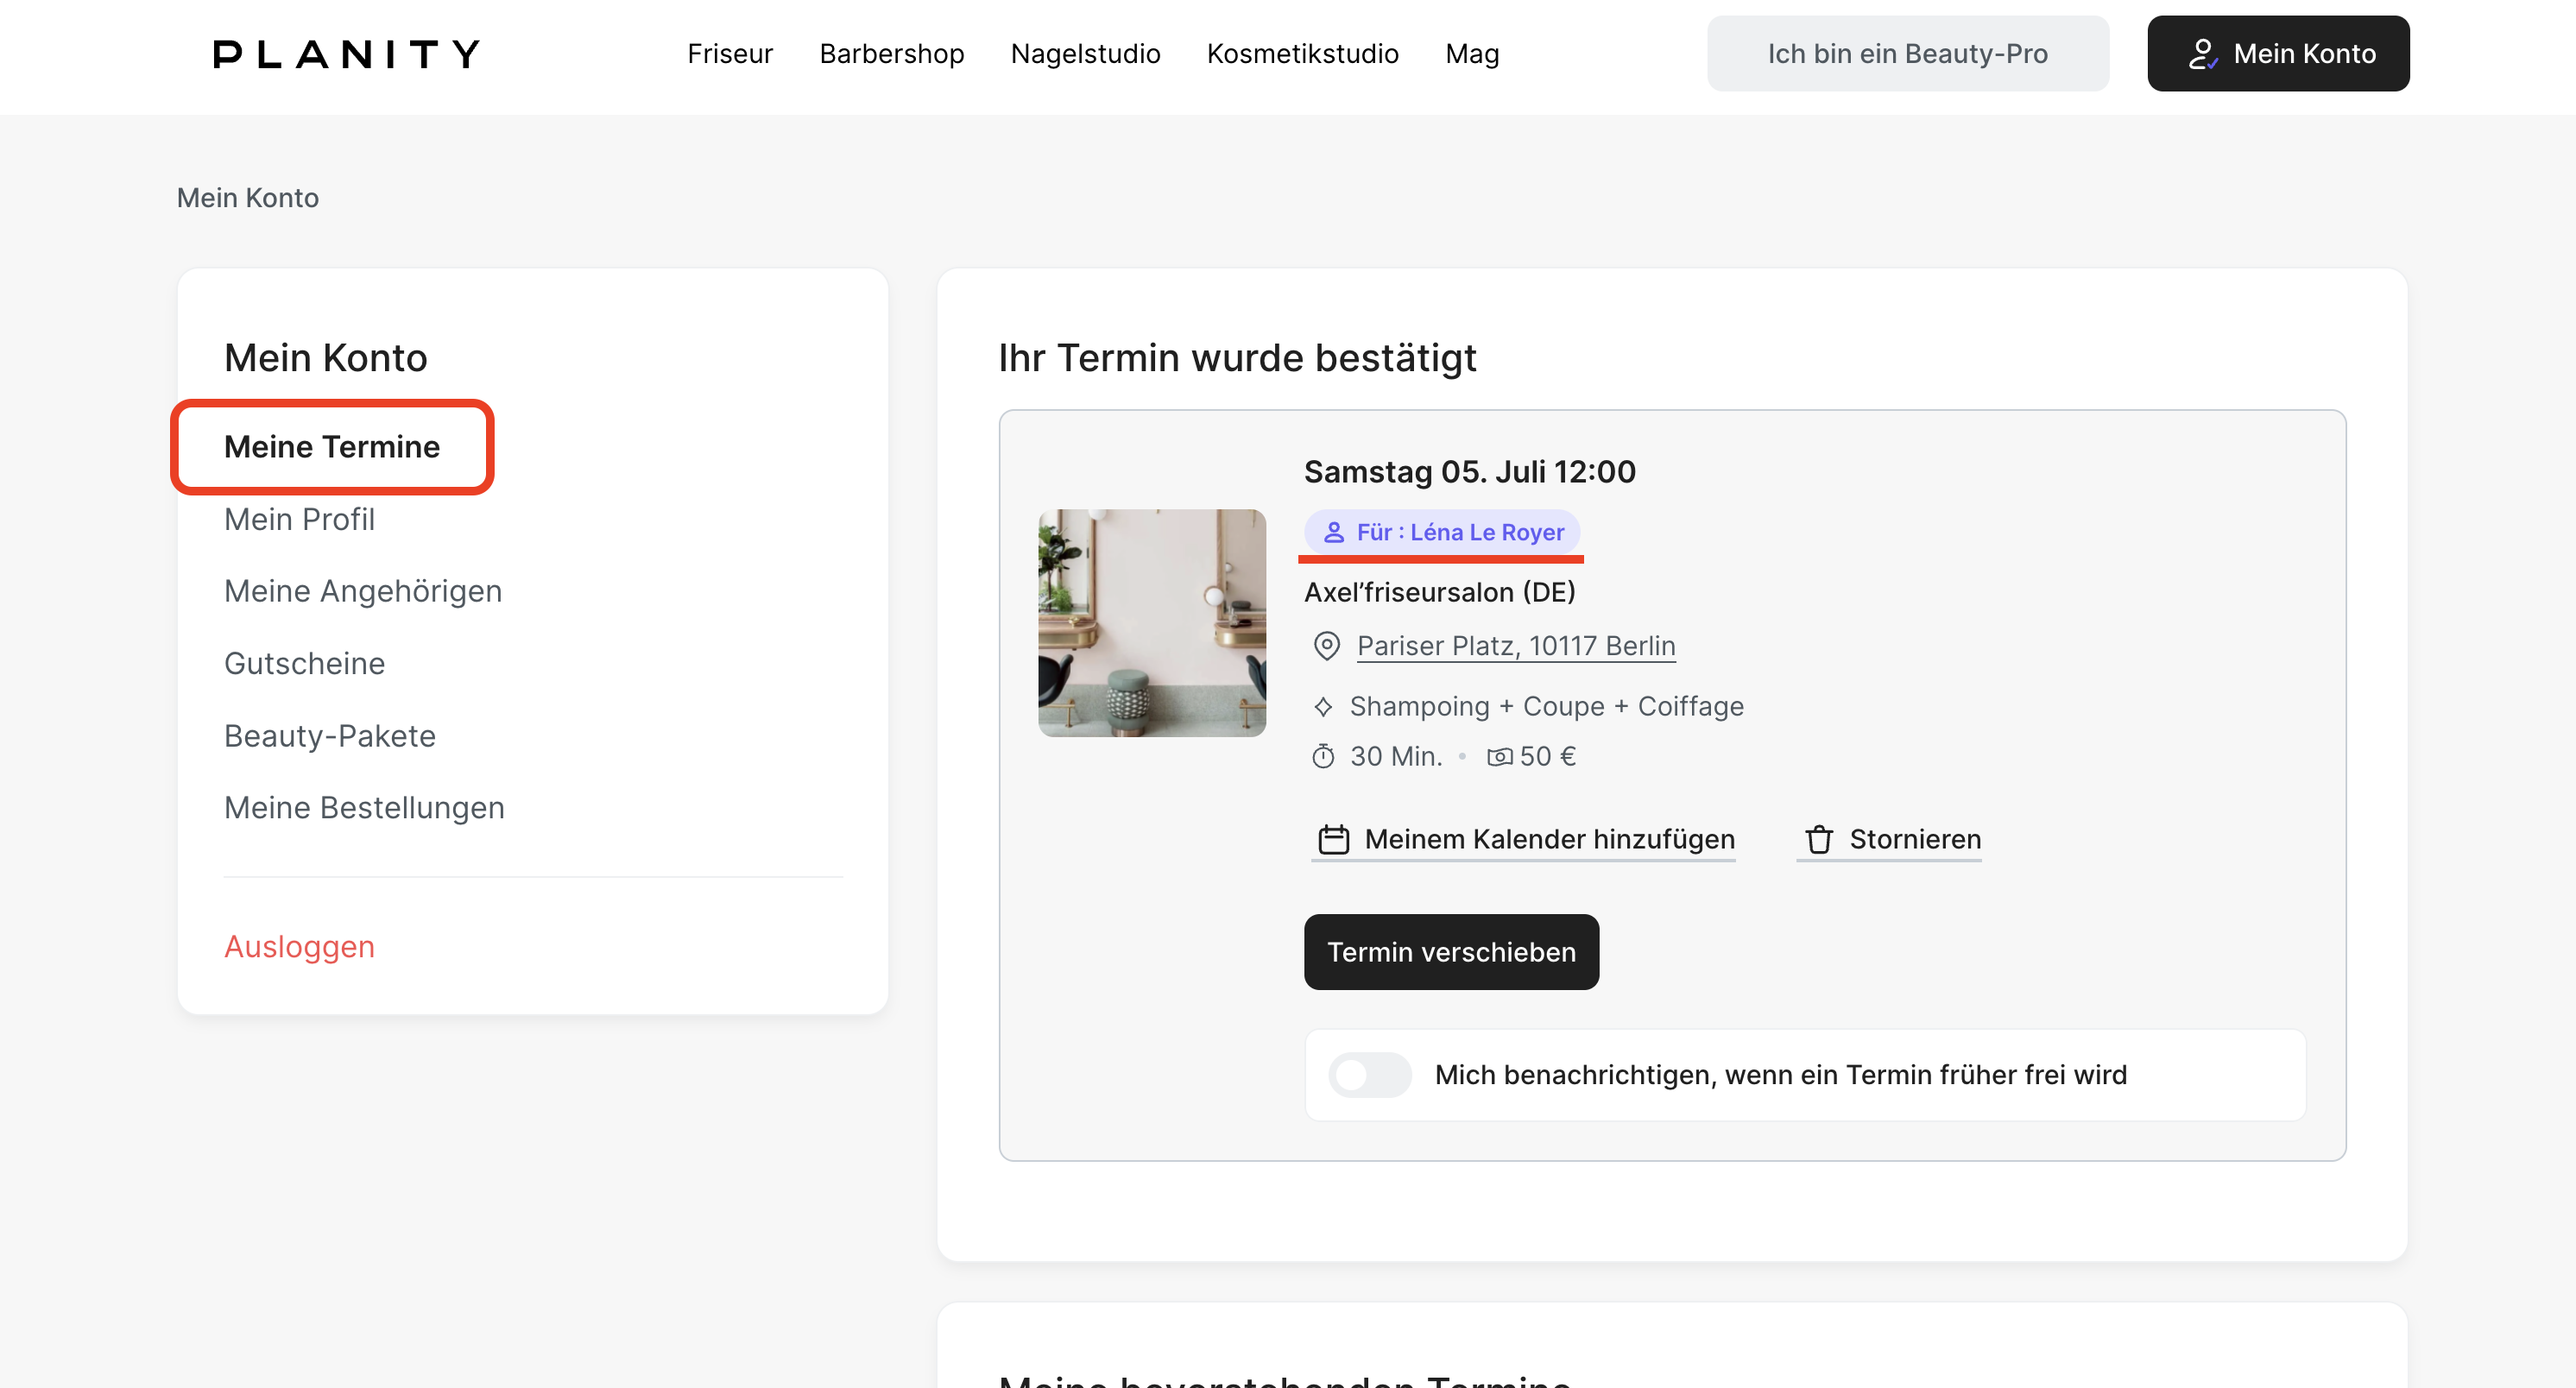Enable notification toggle for earlier appointment
The height and width of the screenshot is (1388, 2576).
1369,1075
